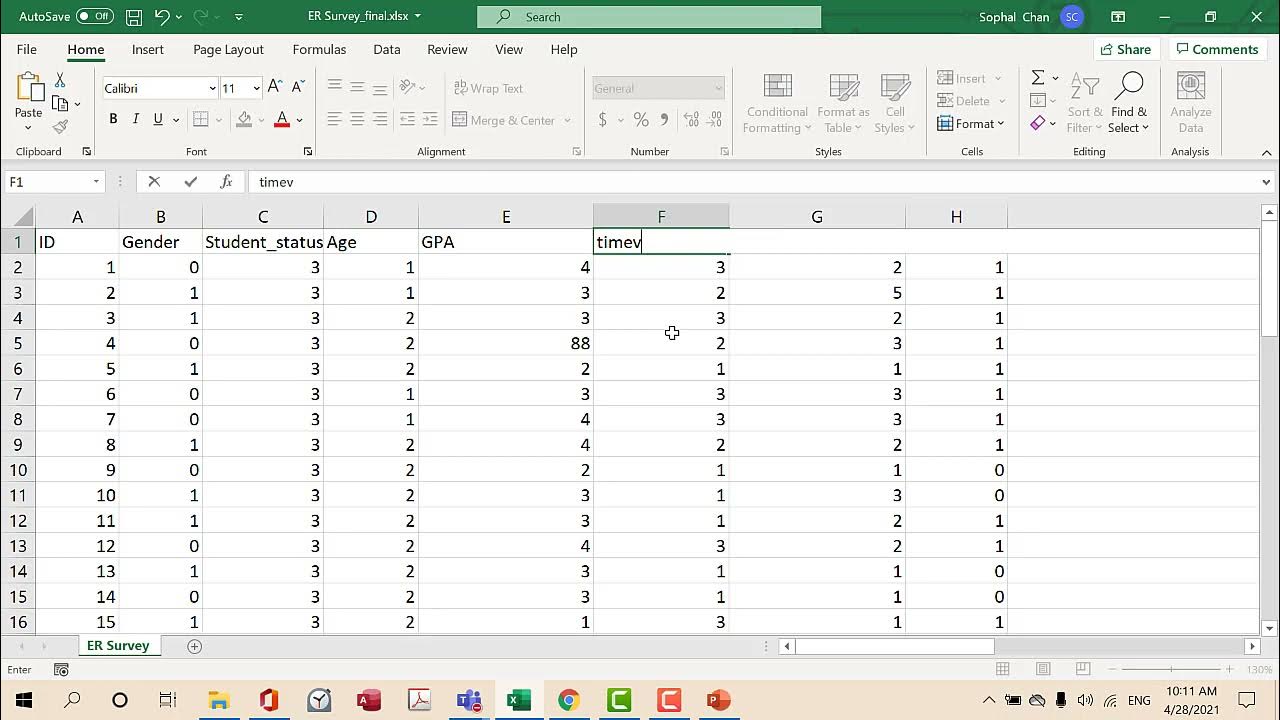Collapse the ribbon with chevron
The image size is (1280, 720).
pyautogui.click(x=1266, y=152)
